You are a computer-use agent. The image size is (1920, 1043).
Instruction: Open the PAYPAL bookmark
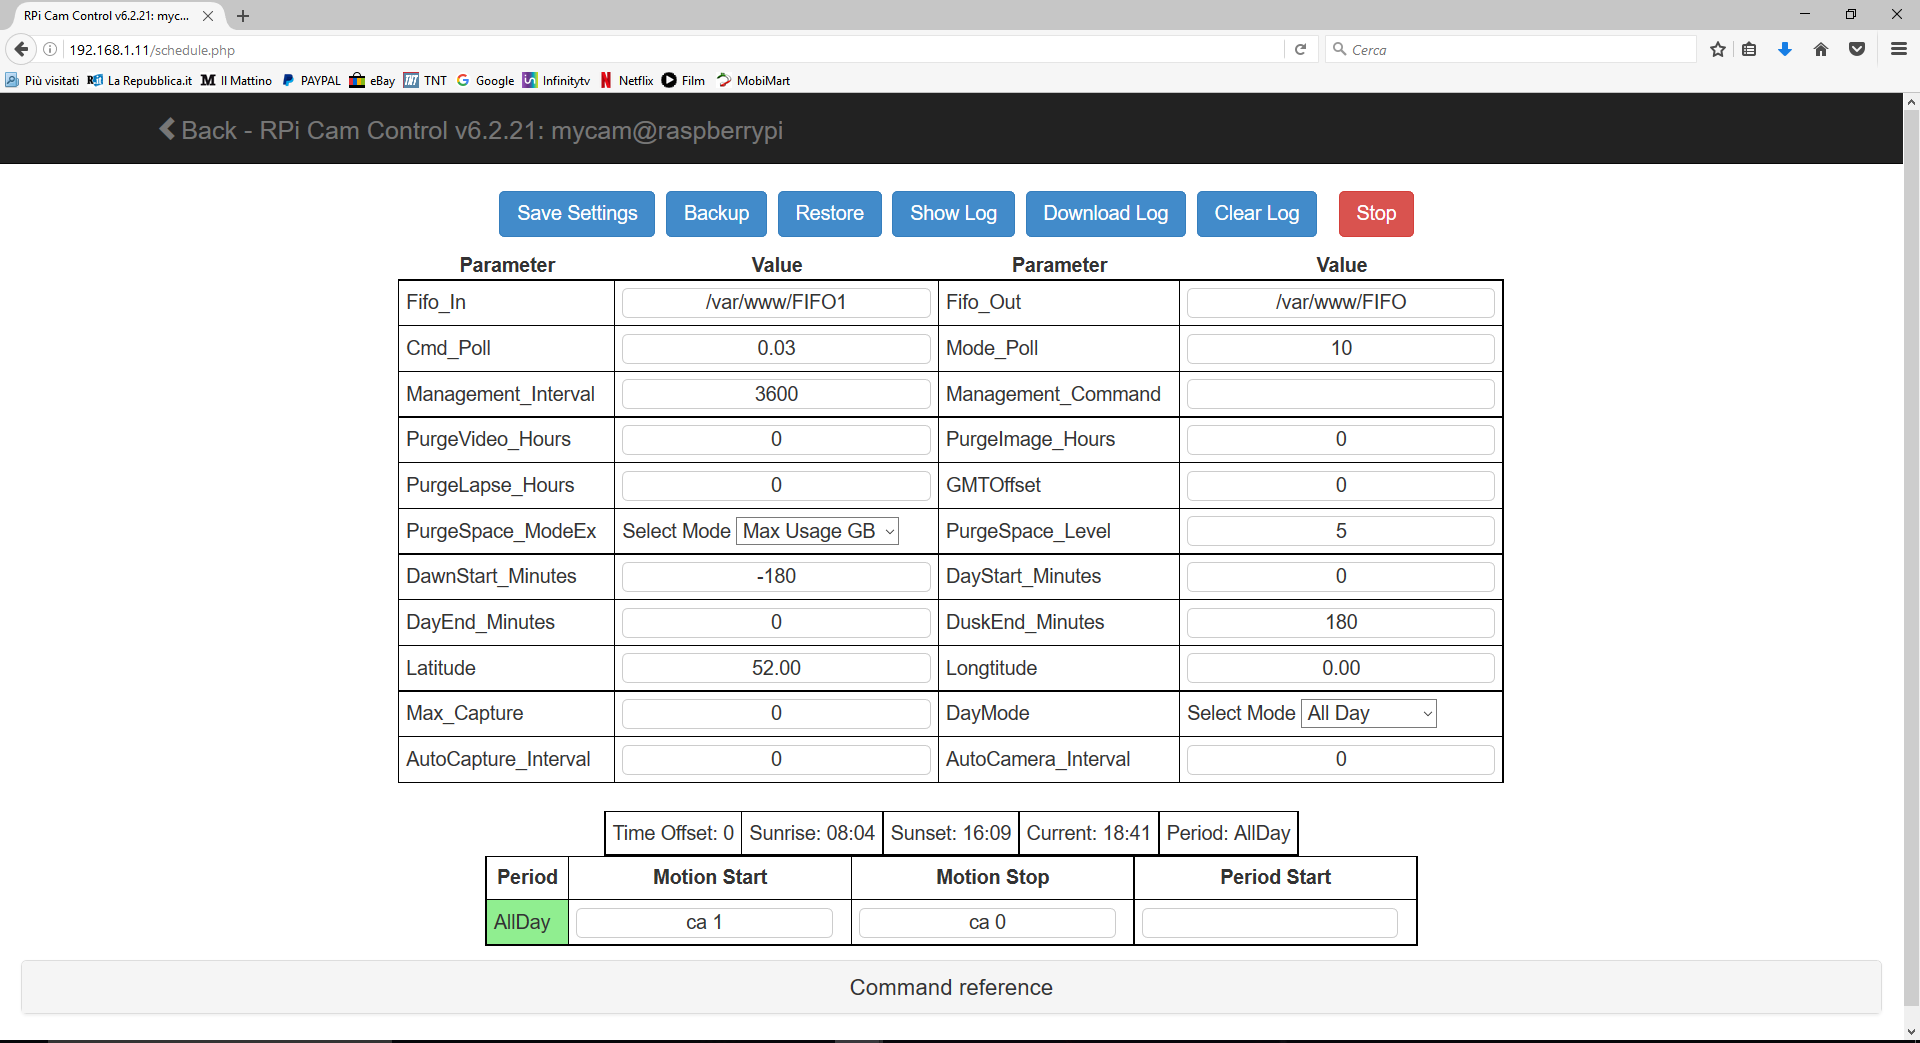click(312, 80)
